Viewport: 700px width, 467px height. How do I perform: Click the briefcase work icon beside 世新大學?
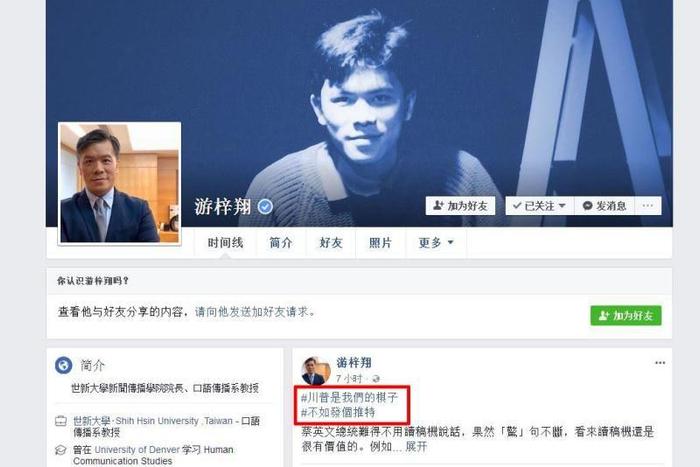[x=61, y=421]
